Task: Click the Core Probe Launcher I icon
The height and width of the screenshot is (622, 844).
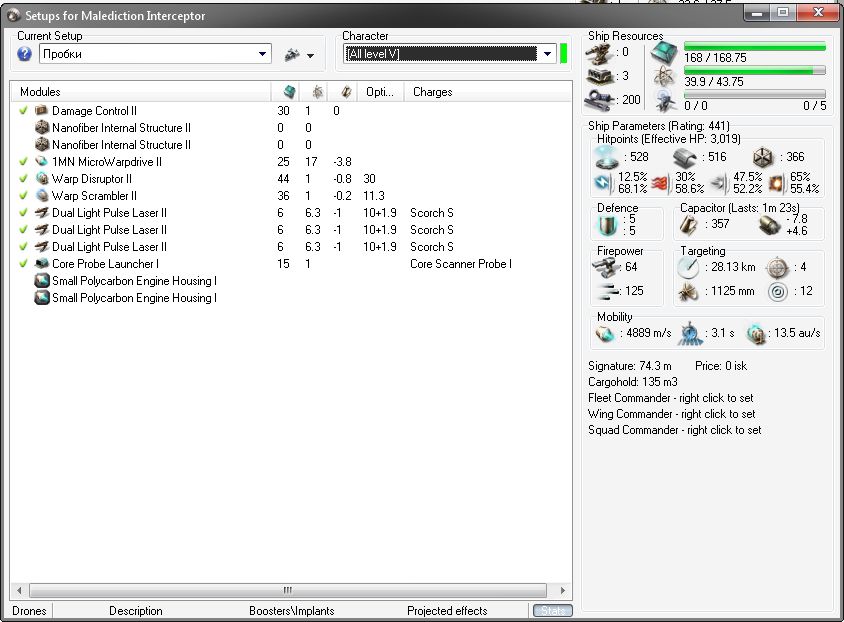Action: pos(41,264)
